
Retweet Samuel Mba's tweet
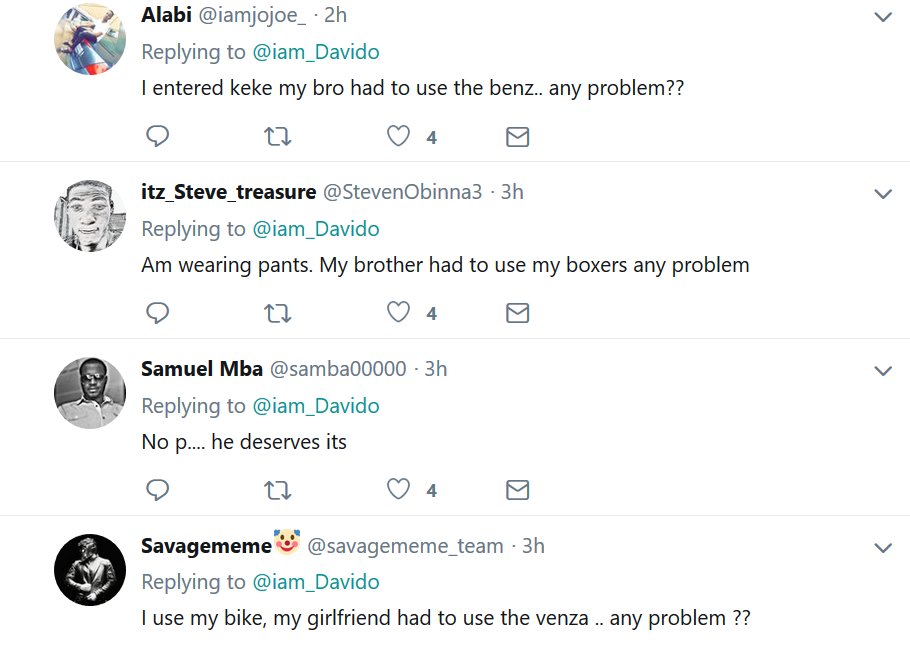click(277, 490)
